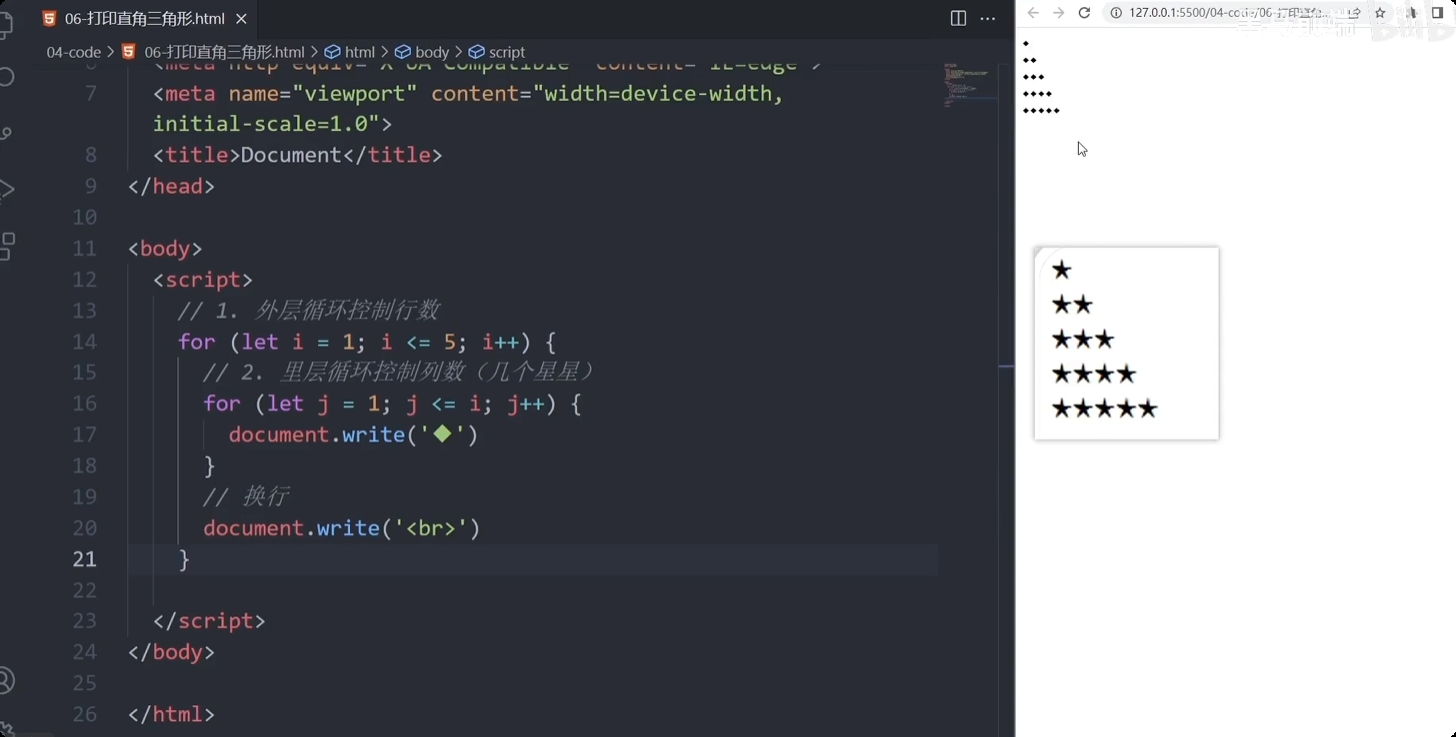Click the comment '// 1. 外层循环控制行数'
This screenshot has height=737, width=1456.
309,310
